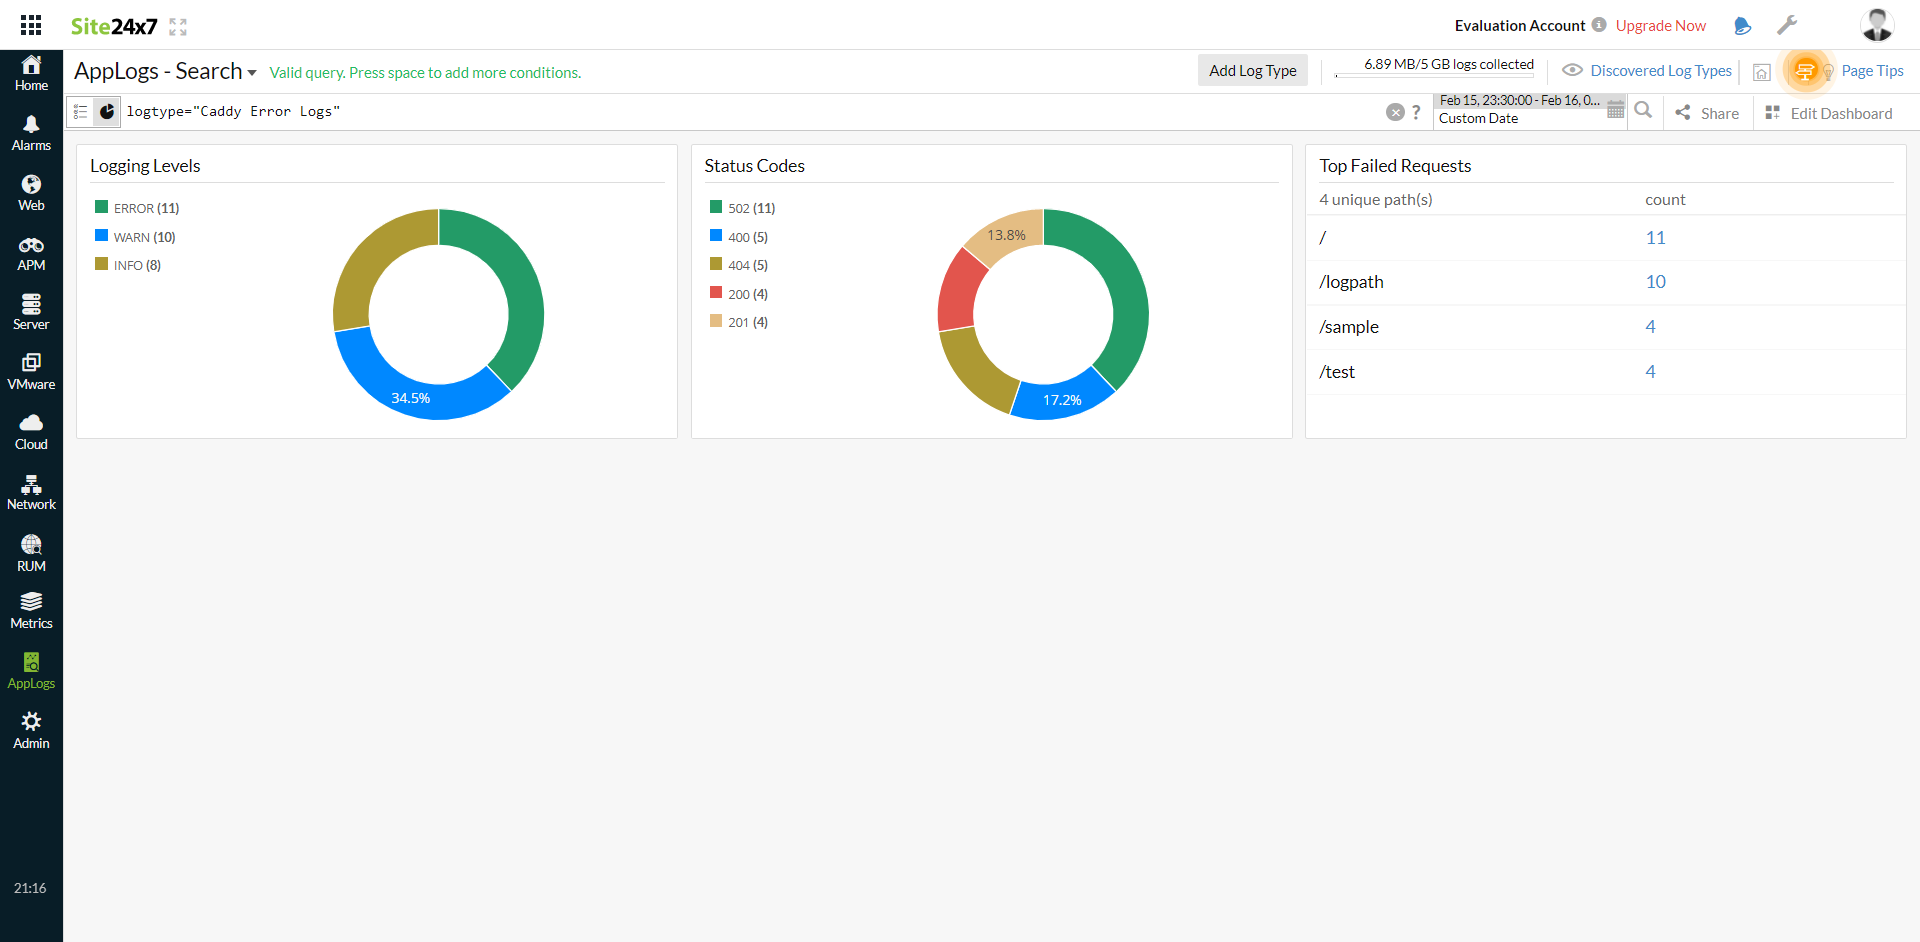Open the Edit Dashboard icon
1920x942 pixels.
click(x=1771, y=113)
